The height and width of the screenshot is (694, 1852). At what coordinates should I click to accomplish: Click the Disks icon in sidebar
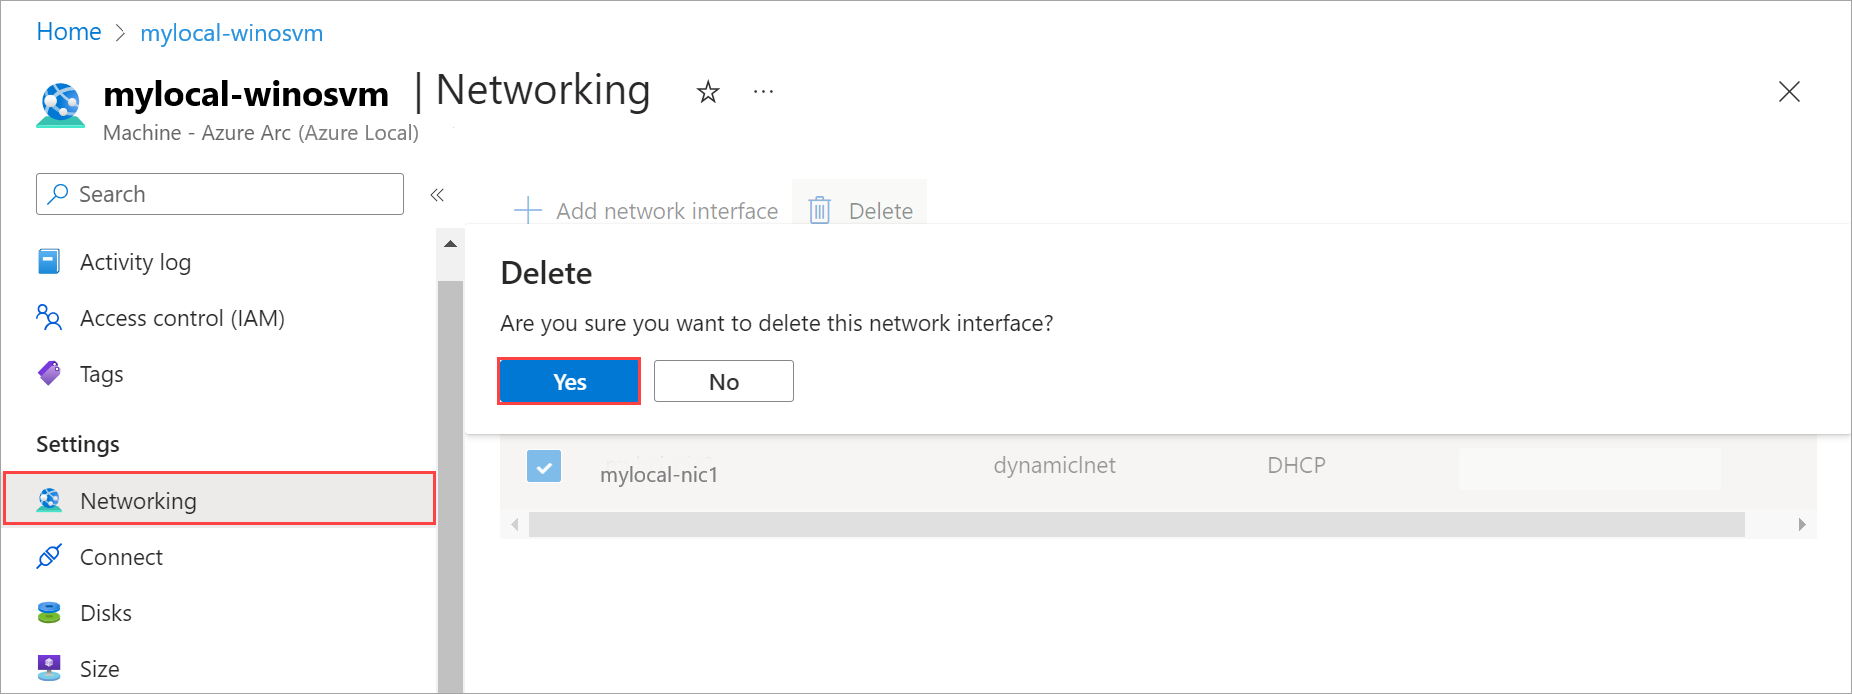point(49,613)
